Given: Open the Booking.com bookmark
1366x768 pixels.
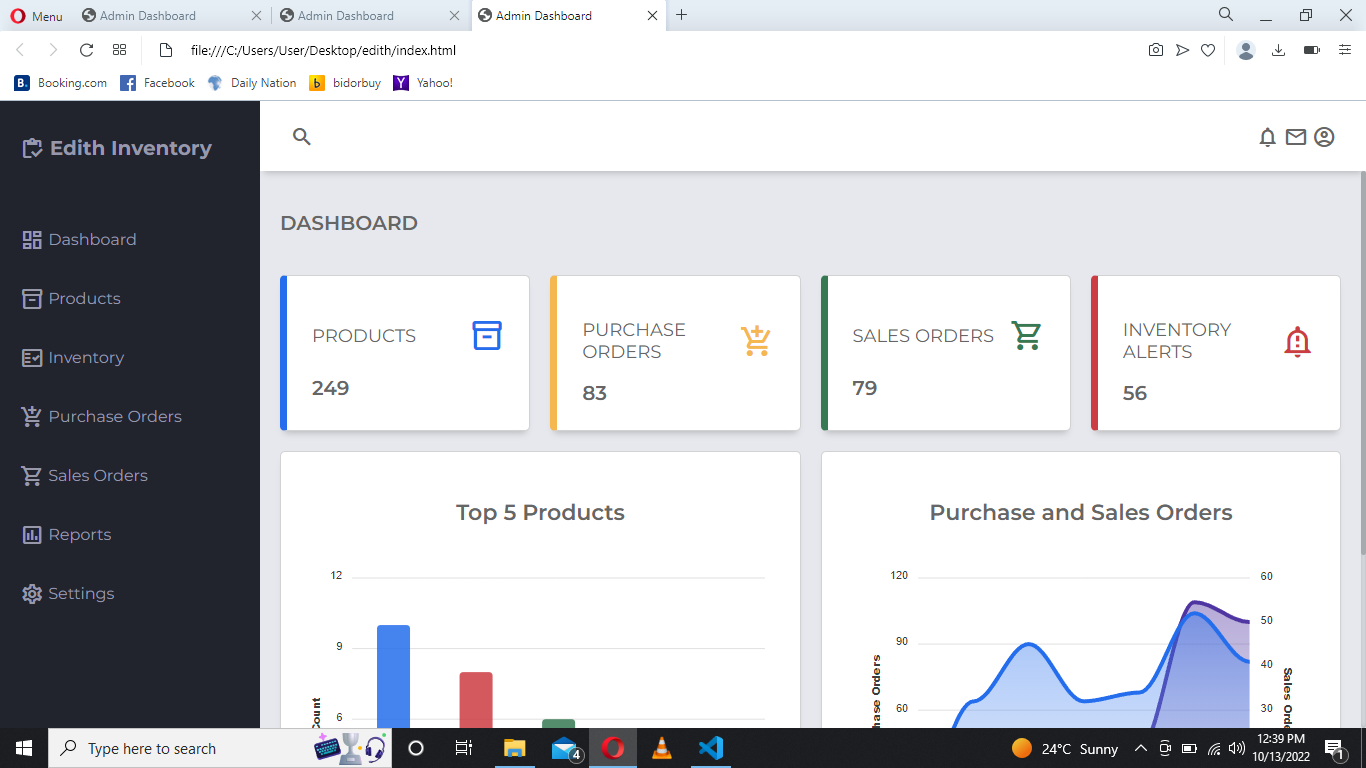Looking at the screenshot, I should (x=59, y=83).
